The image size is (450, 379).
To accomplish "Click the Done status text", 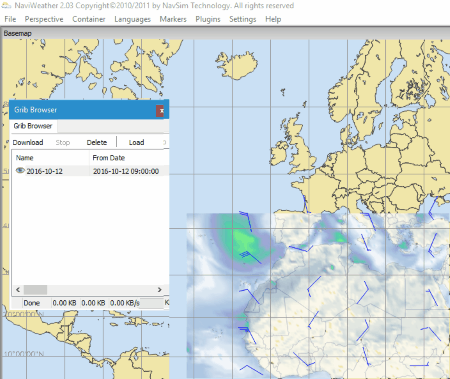I will (x=32, y=303).
